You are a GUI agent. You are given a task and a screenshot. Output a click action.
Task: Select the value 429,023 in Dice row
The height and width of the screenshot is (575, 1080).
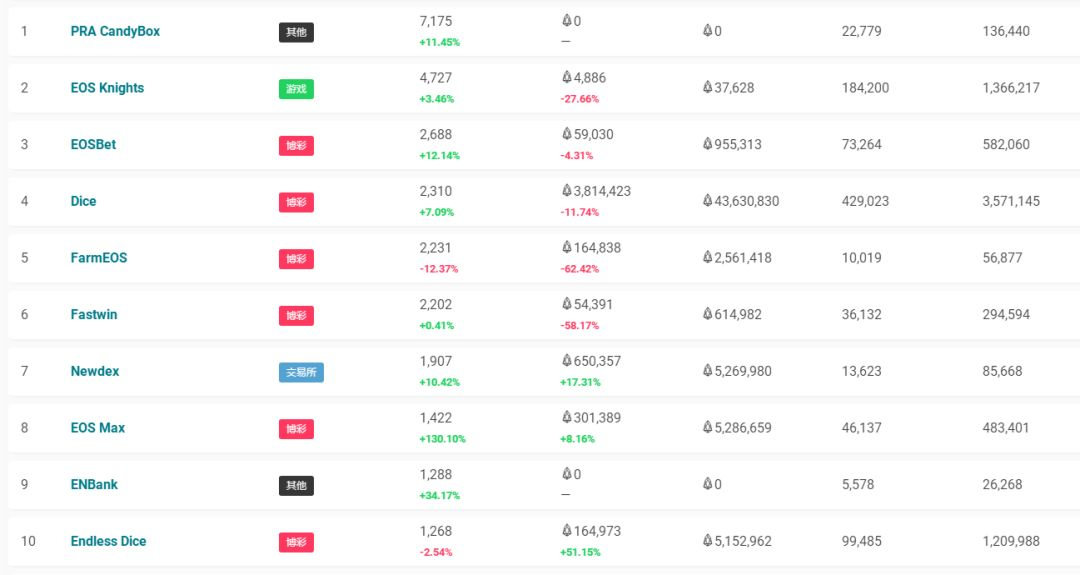pos(866,201)
